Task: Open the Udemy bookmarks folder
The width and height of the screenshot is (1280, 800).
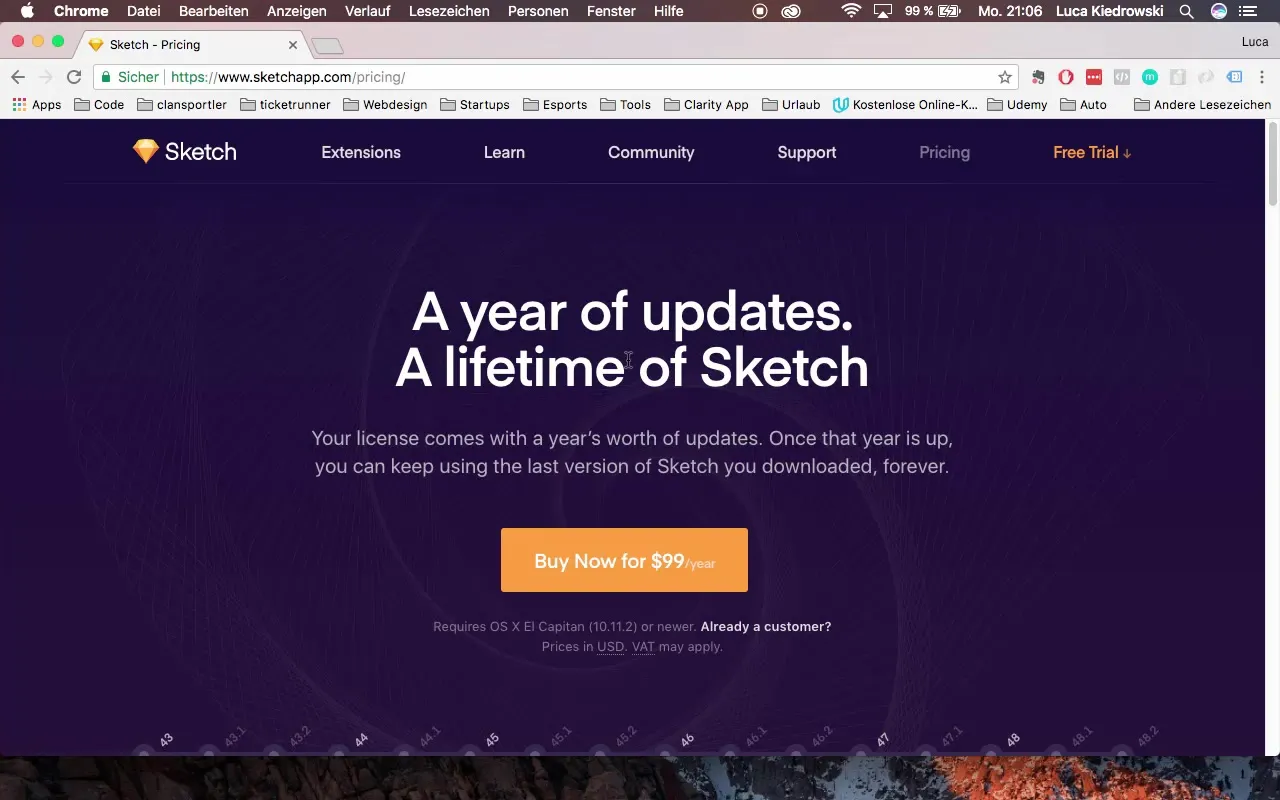Action: point(1017,104)
